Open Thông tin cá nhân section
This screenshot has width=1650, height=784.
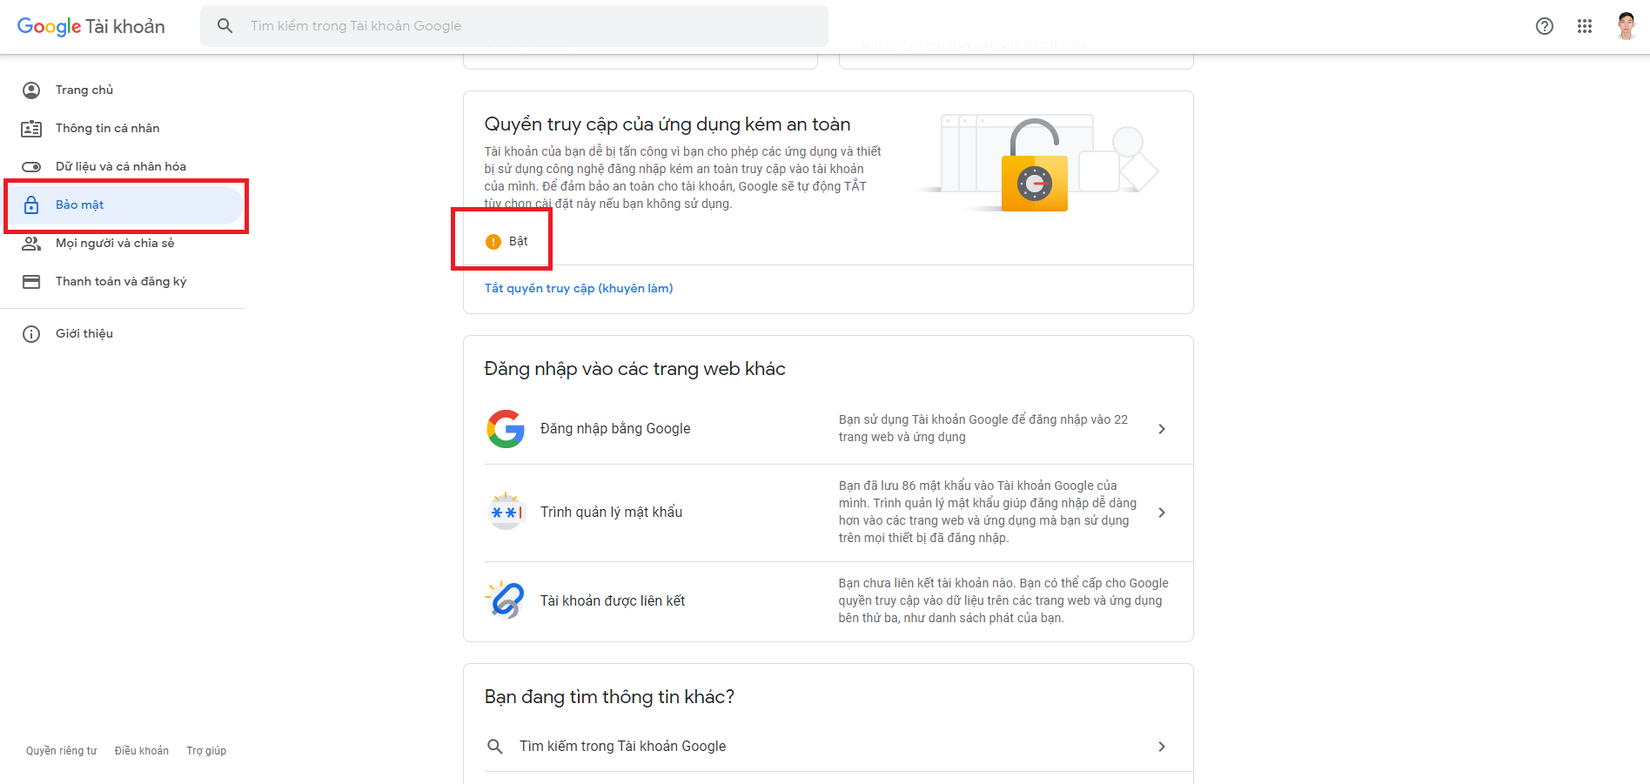[x=107, y=128]
